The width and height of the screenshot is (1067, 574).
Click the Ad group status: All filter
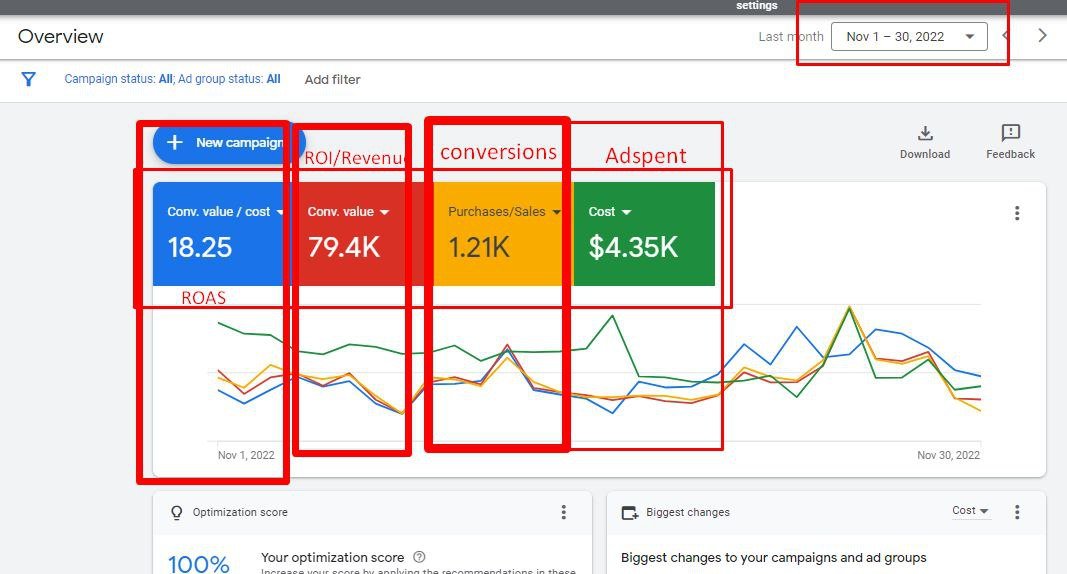(229, 79)
